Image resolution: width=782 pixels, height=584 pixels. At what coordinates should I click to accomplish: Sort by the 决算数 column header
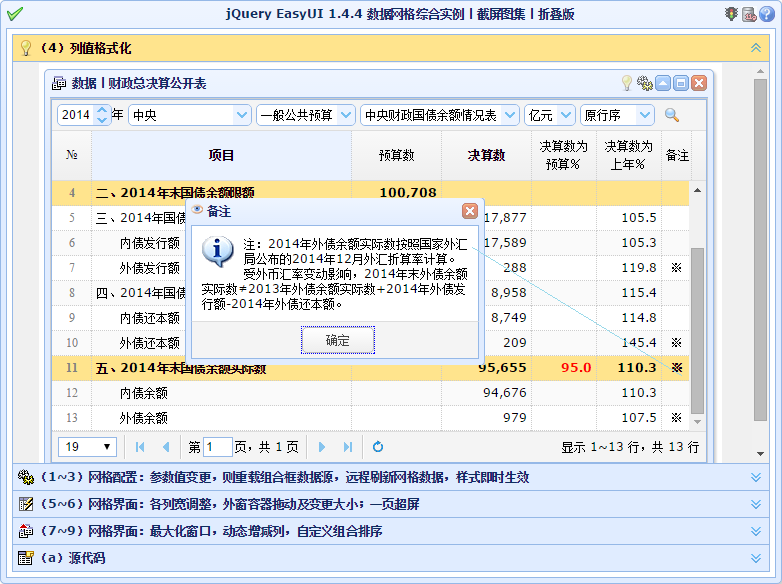pos(486,155)
